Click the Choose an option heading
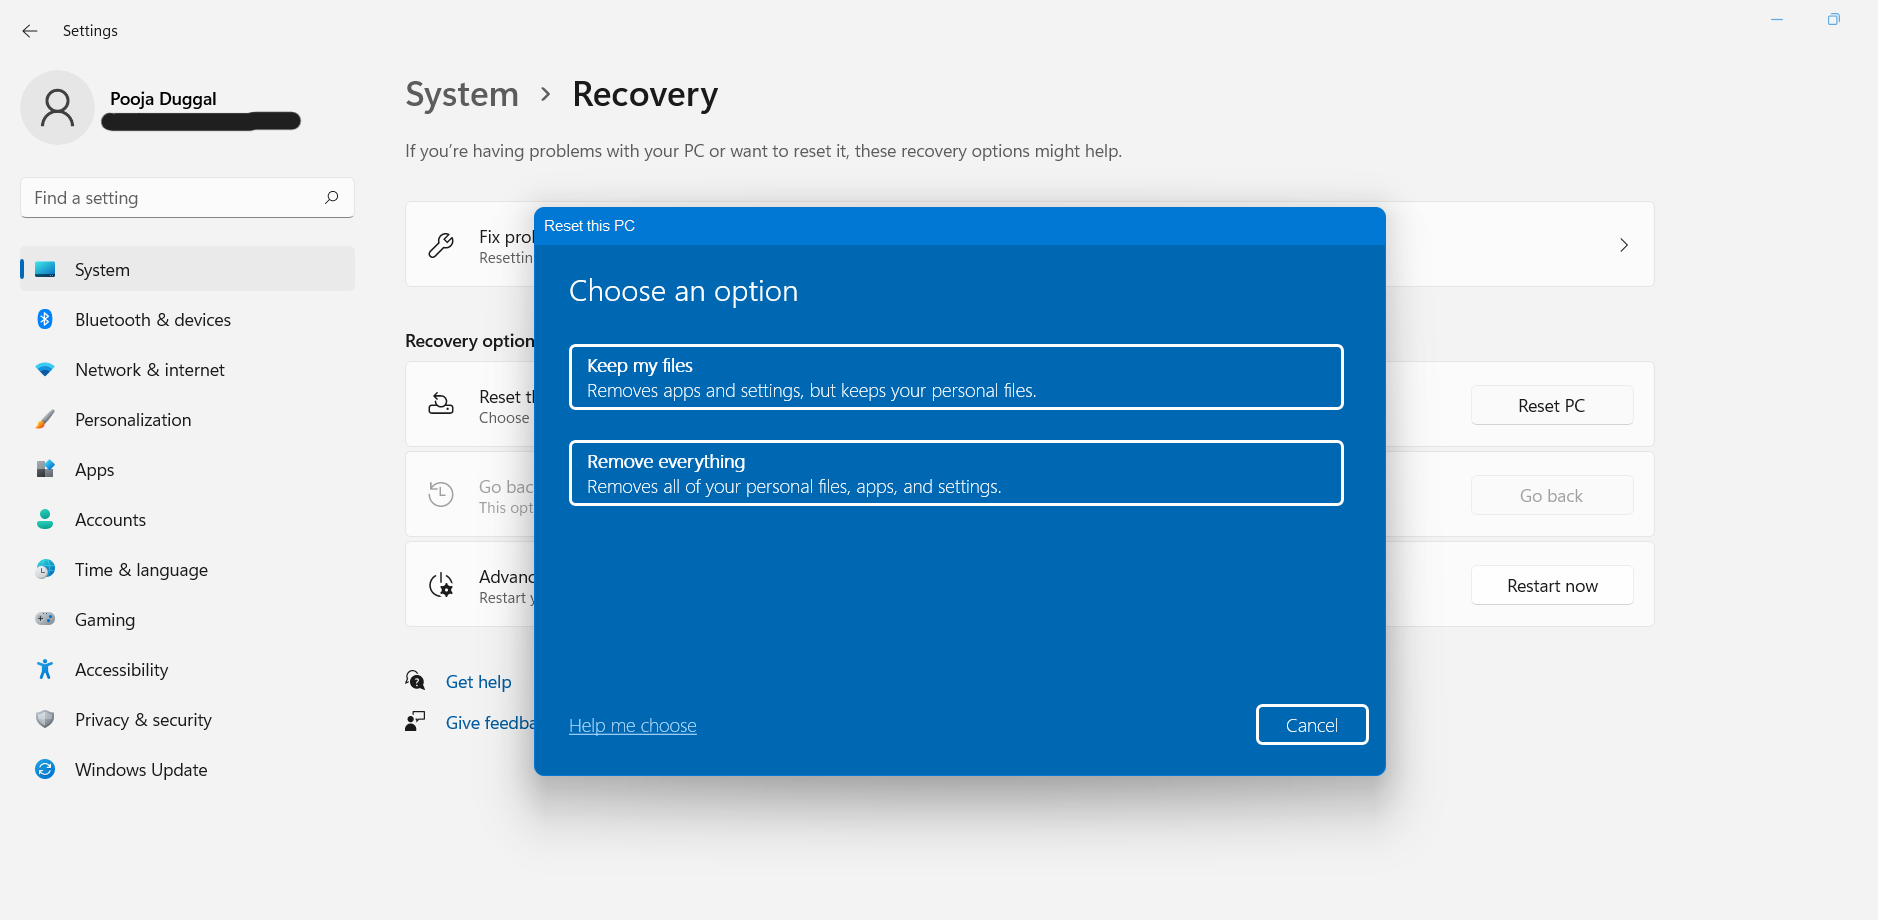The height and width of the screenshot is (920, 1878). click(x=684, y=291)
